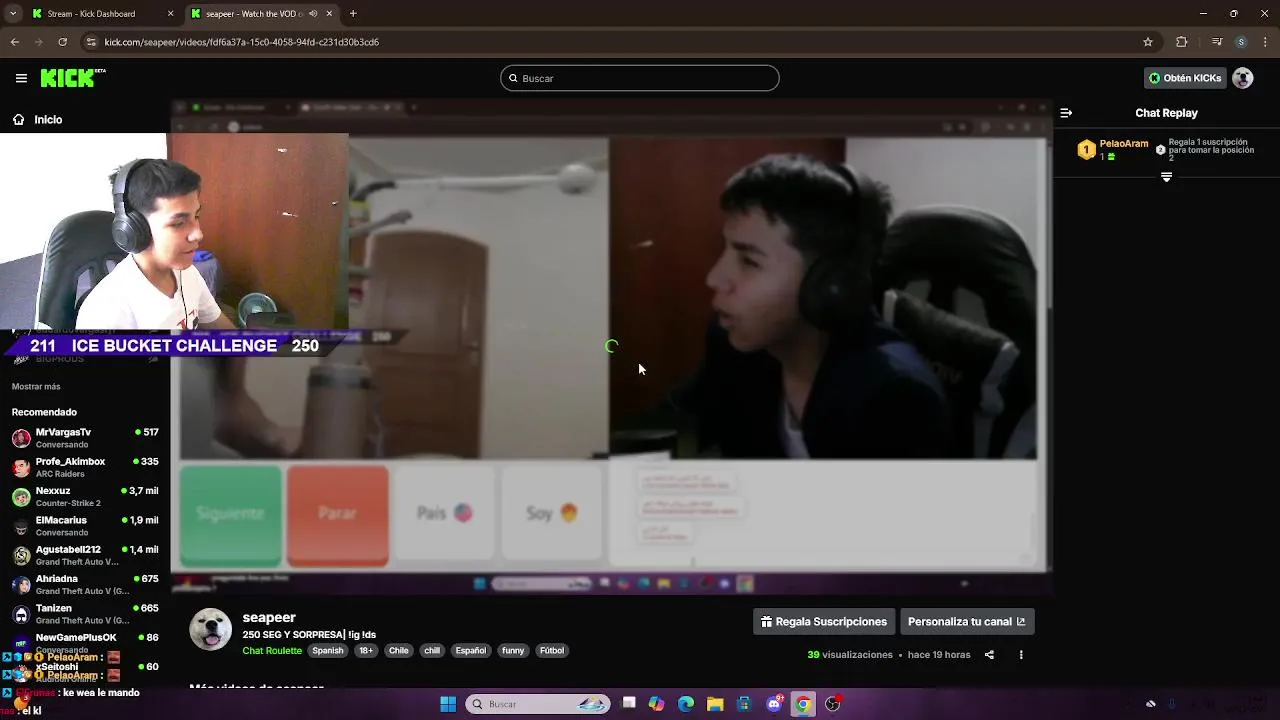The width and height of the screenshot is (1280, 720).
Task: Bookmark this page with star icon
Action: coord(1148,42)
